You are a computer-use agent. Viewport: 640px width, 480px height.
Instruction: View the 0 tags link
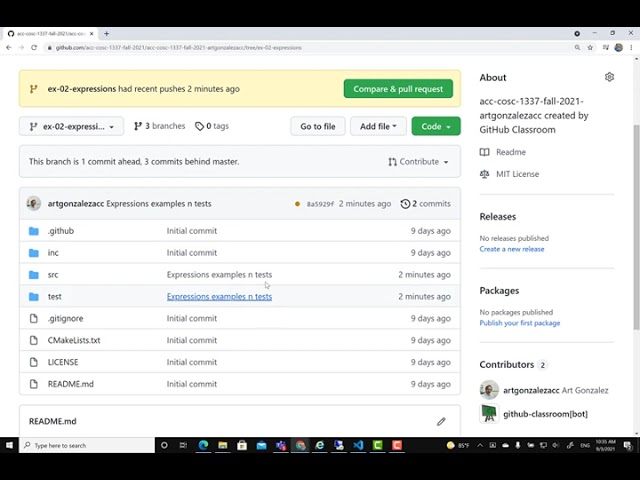pyautogui.click(x=212, y=126)
